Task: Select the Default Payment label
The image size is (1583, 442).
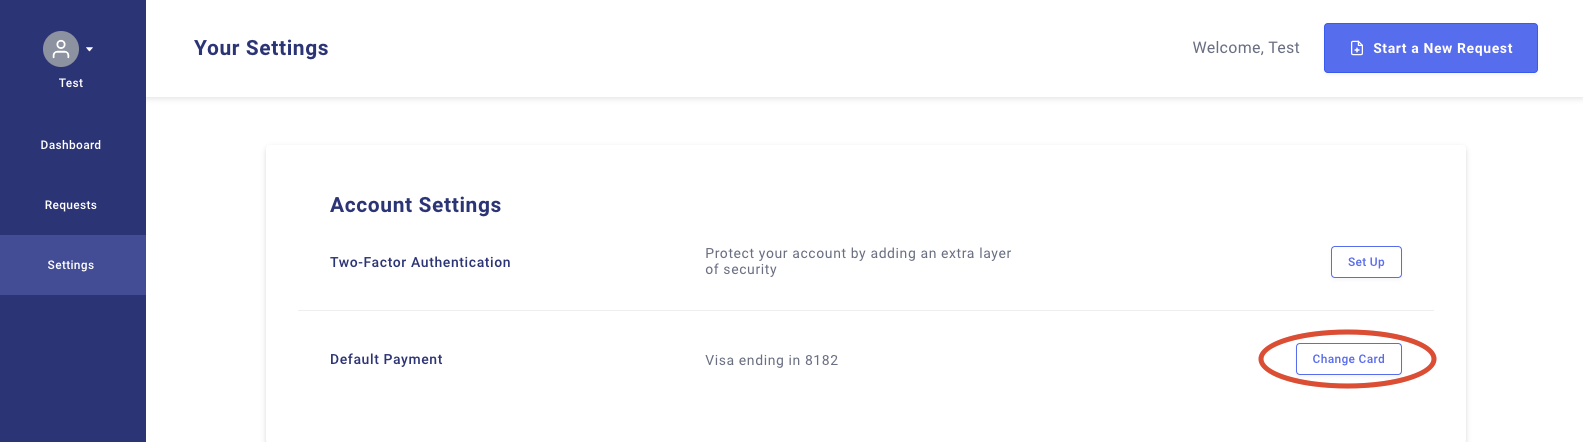Action: pos(386,359)
